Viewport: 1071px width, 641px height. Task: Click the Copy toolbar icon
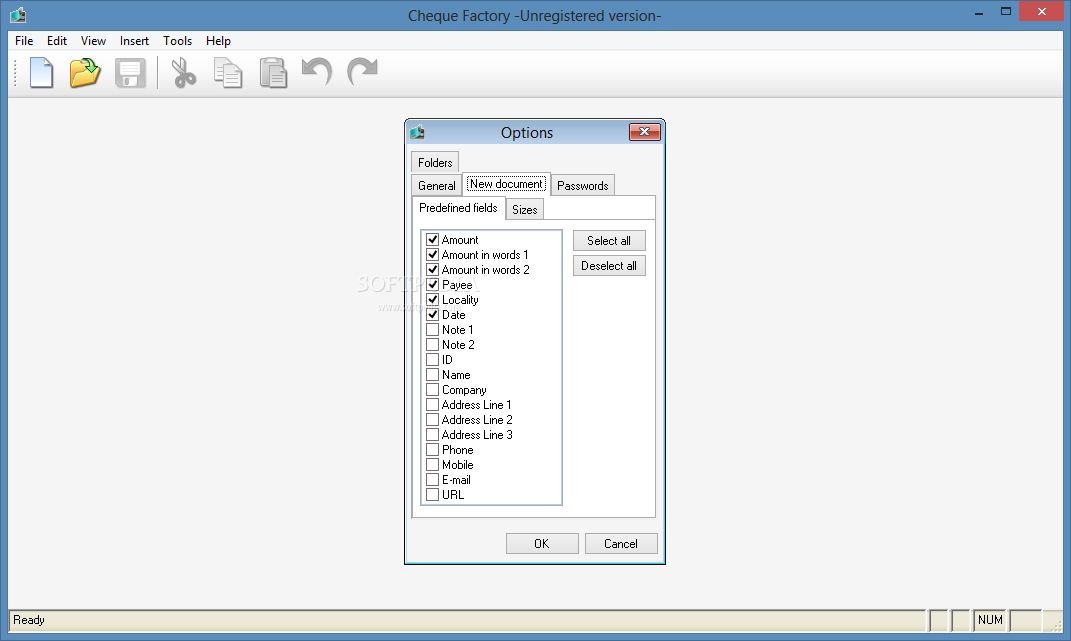(x=227, y=73)
